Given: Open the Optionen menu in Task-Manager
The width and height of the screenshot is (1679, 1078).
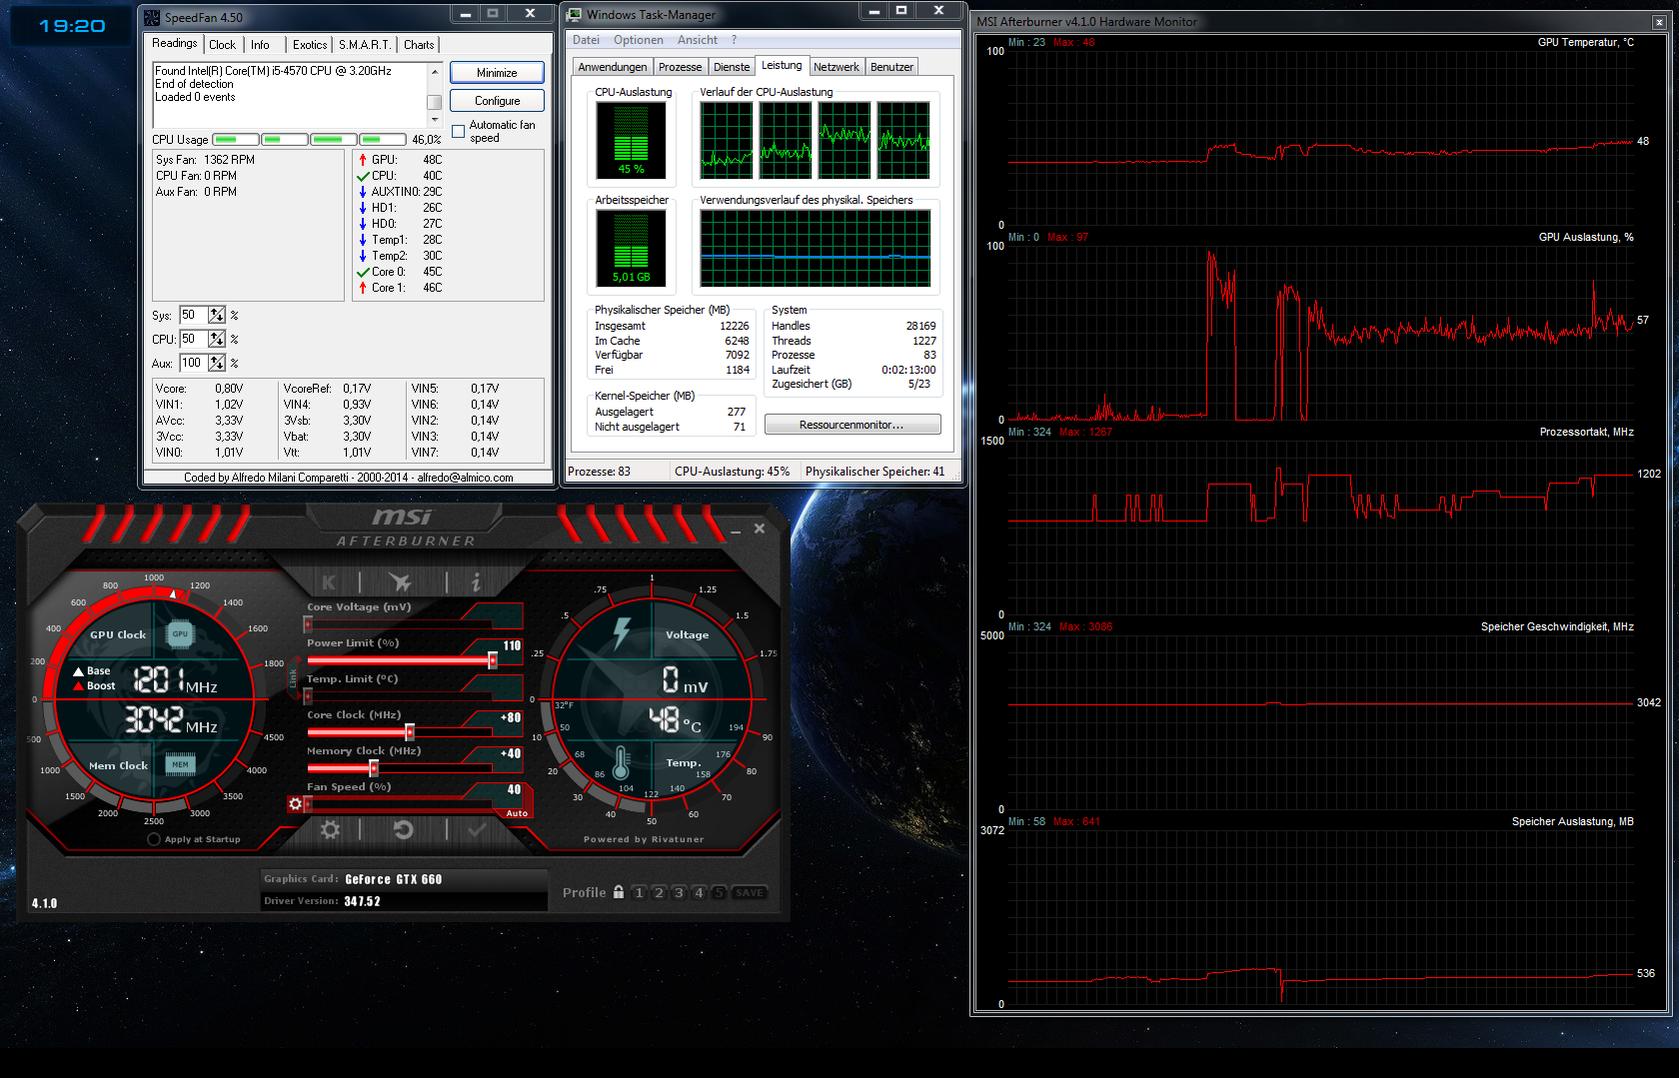Looking at the screenshot, I should 638,40.
